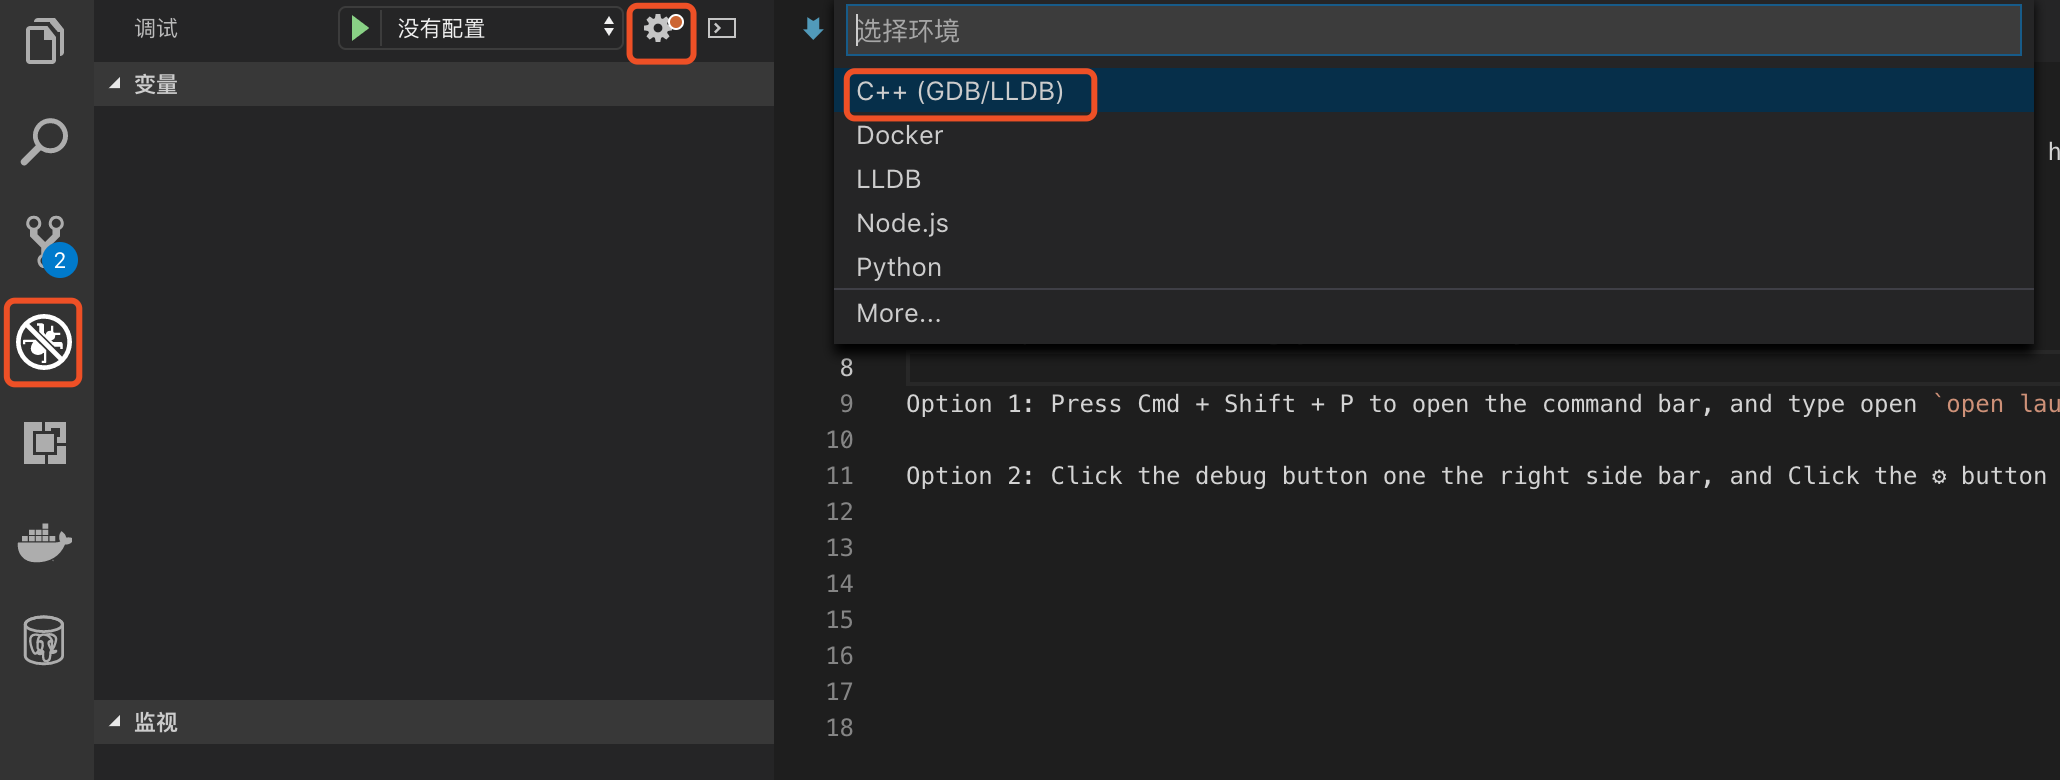2060x780 pixels.
Task: Open the Extensions view
Action: [x=45, y=442]
